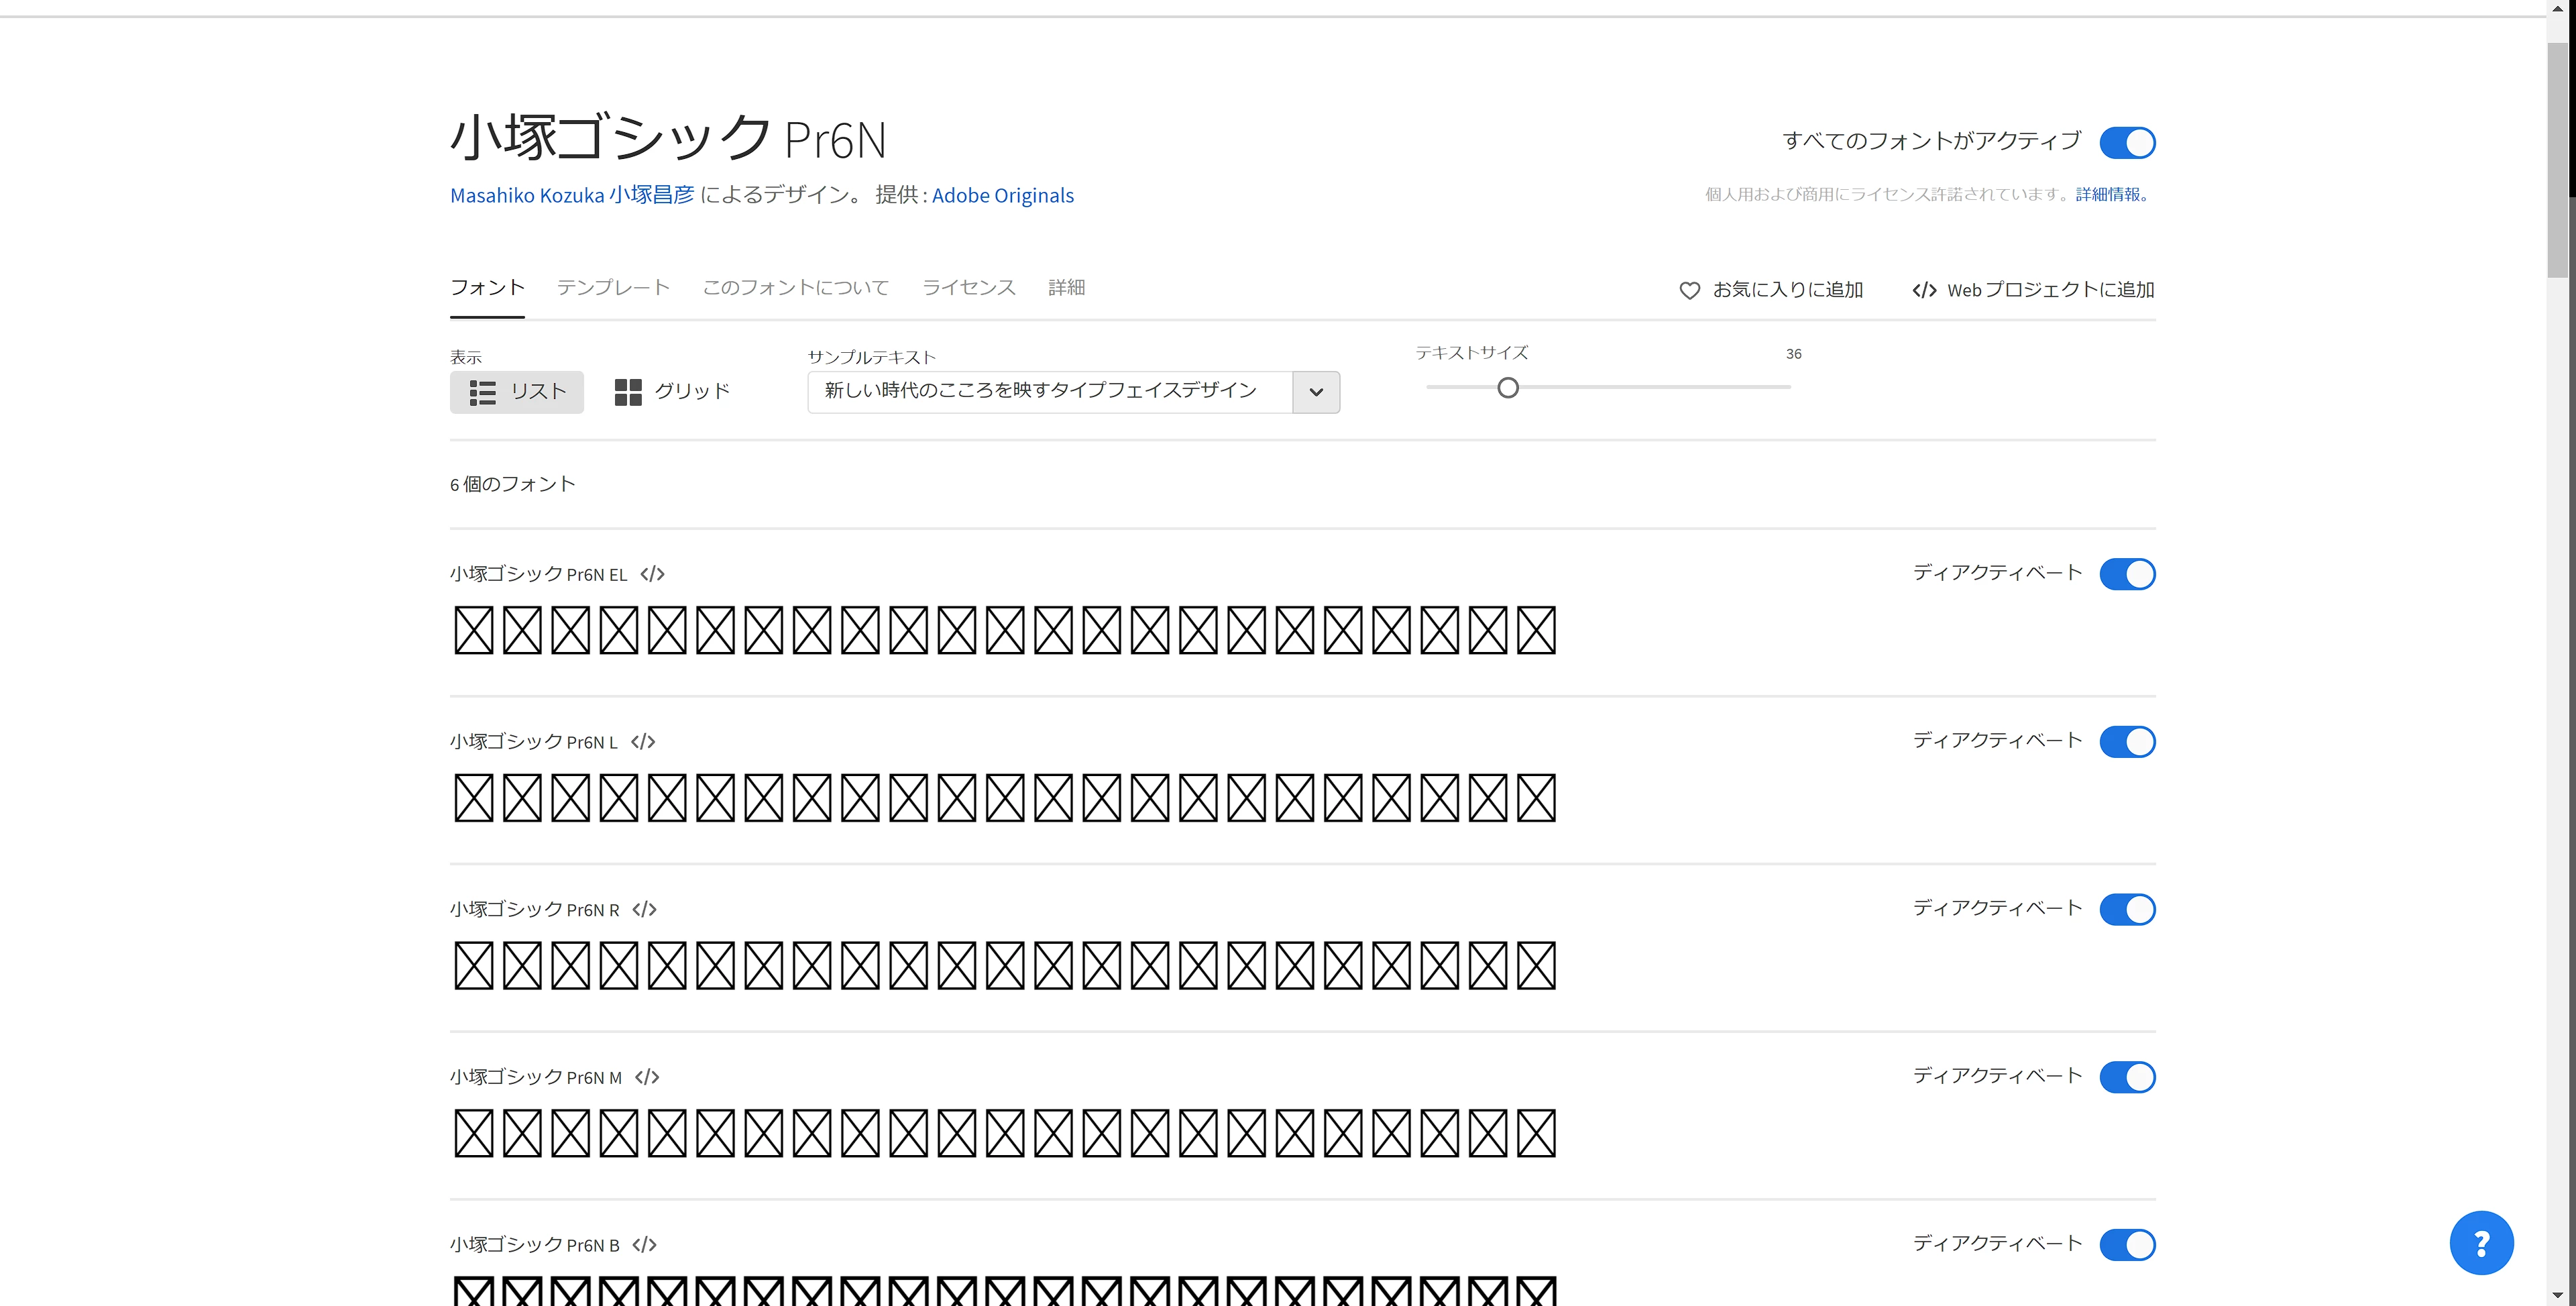Screen dimensions: 2576x1306
Task: Switch to the ライセンス tab
Action: tap(968, 288)
